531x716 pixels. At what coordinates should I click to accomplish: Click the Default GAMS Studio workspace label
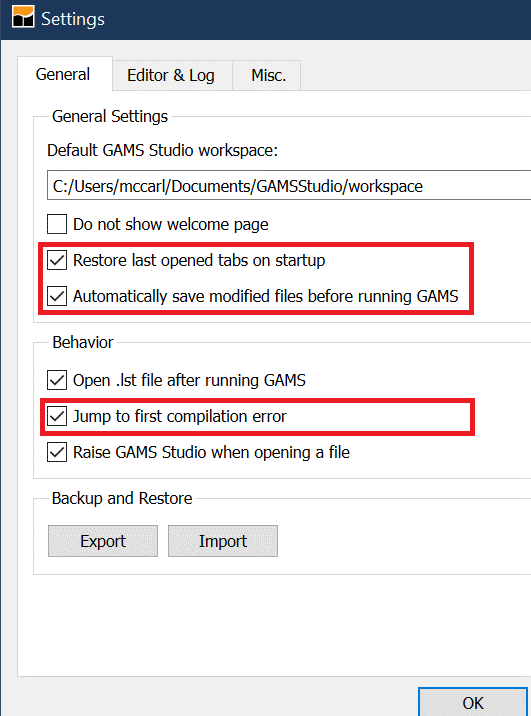(x=163, y=150)
